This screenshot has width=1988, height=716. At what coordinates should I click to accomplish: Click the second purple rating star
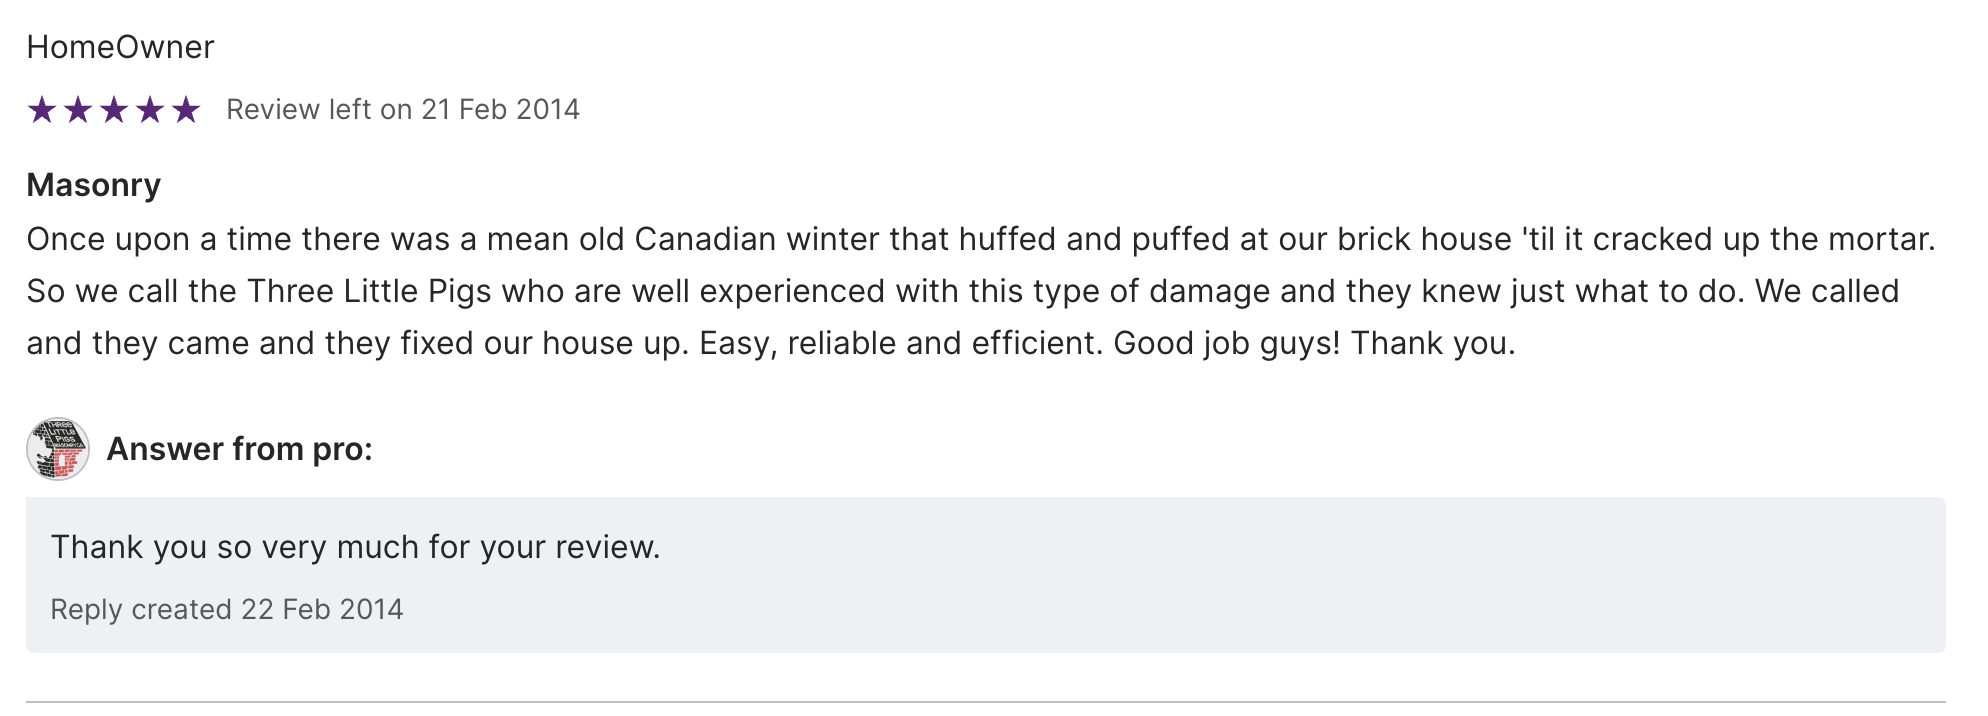(x=78, y=110)
